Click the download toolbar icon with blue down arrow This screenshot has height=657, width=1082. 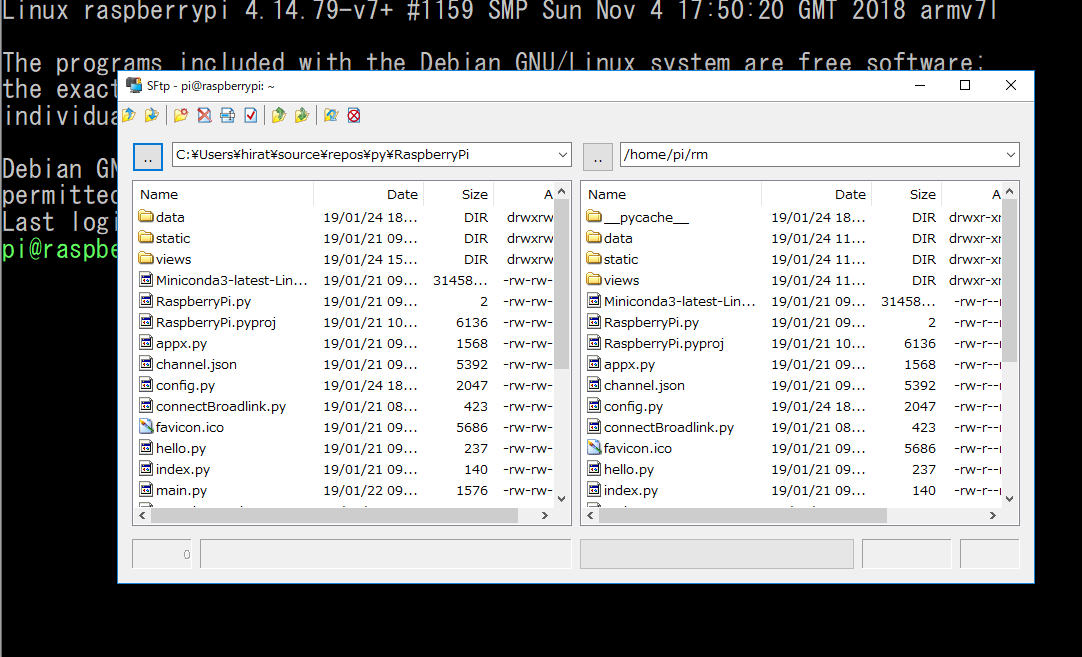152,115
